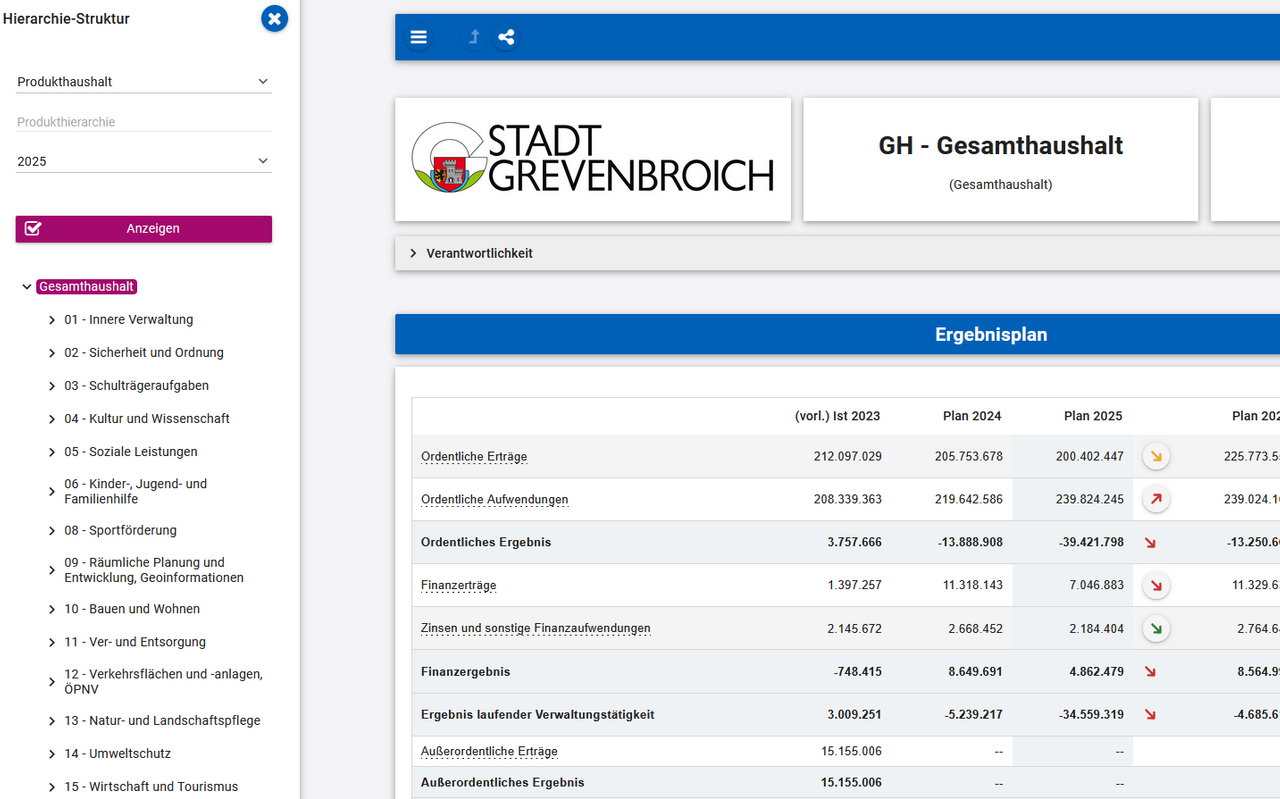This screenshot has height=799, width=1280.
Task: Close the Hierarchie-Struktur panel
Action: coord(274,18)
